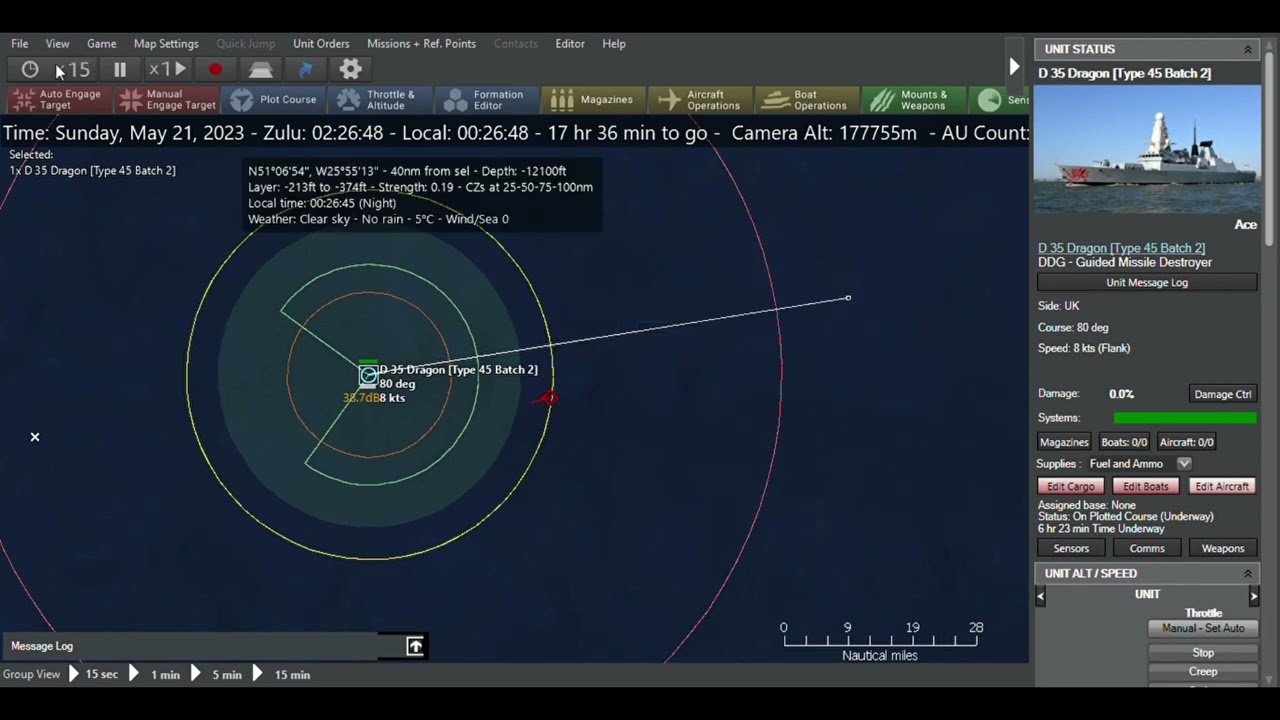Click the plotted course waypoint end marker

point(848,298)
